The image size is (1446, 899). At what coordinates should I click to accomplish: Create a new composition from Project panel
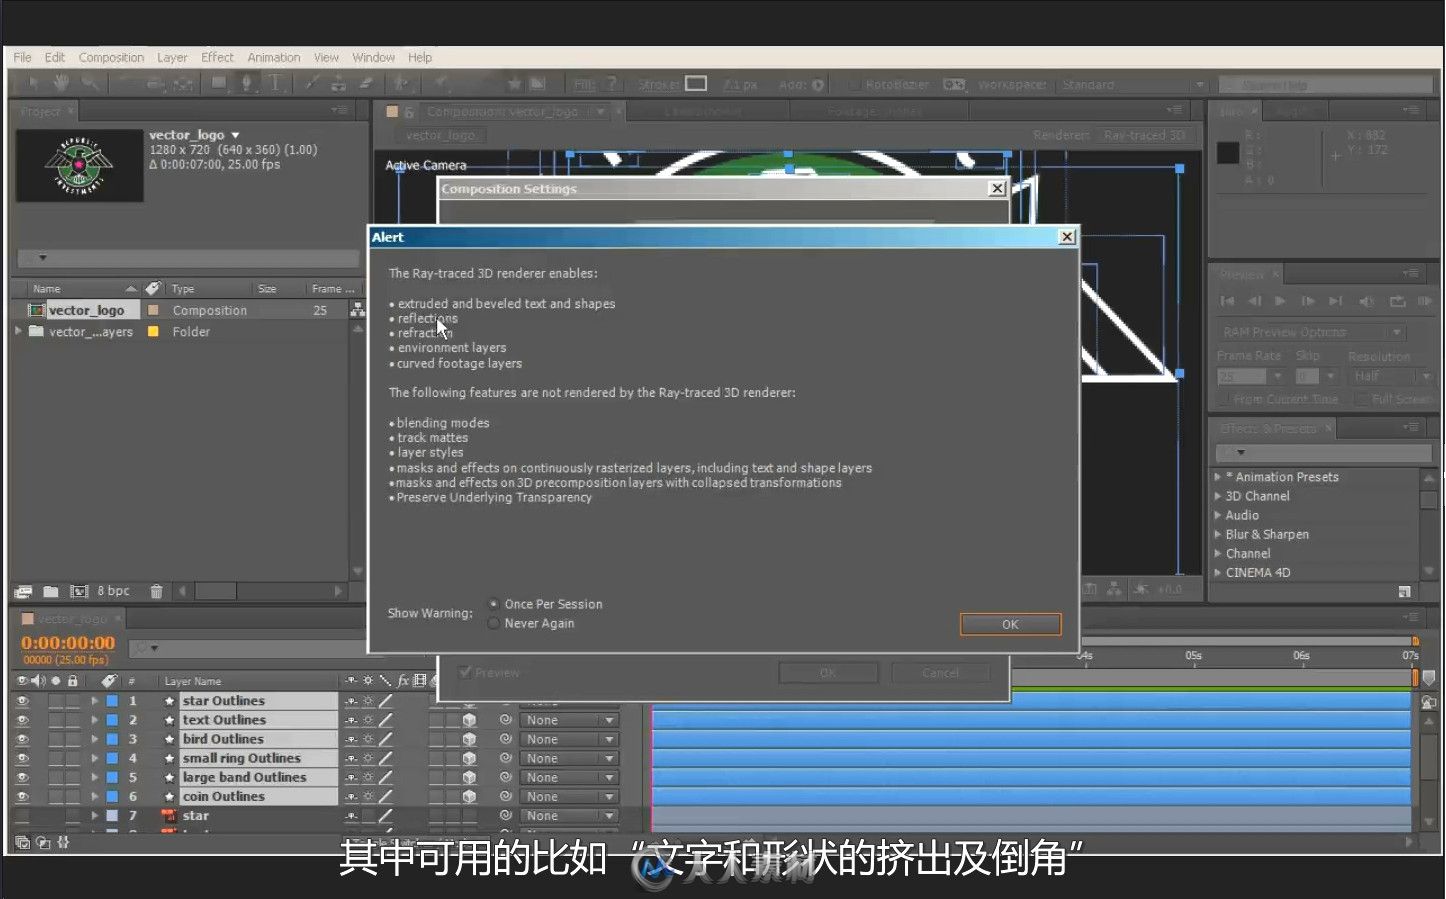[x=79, y=591]
